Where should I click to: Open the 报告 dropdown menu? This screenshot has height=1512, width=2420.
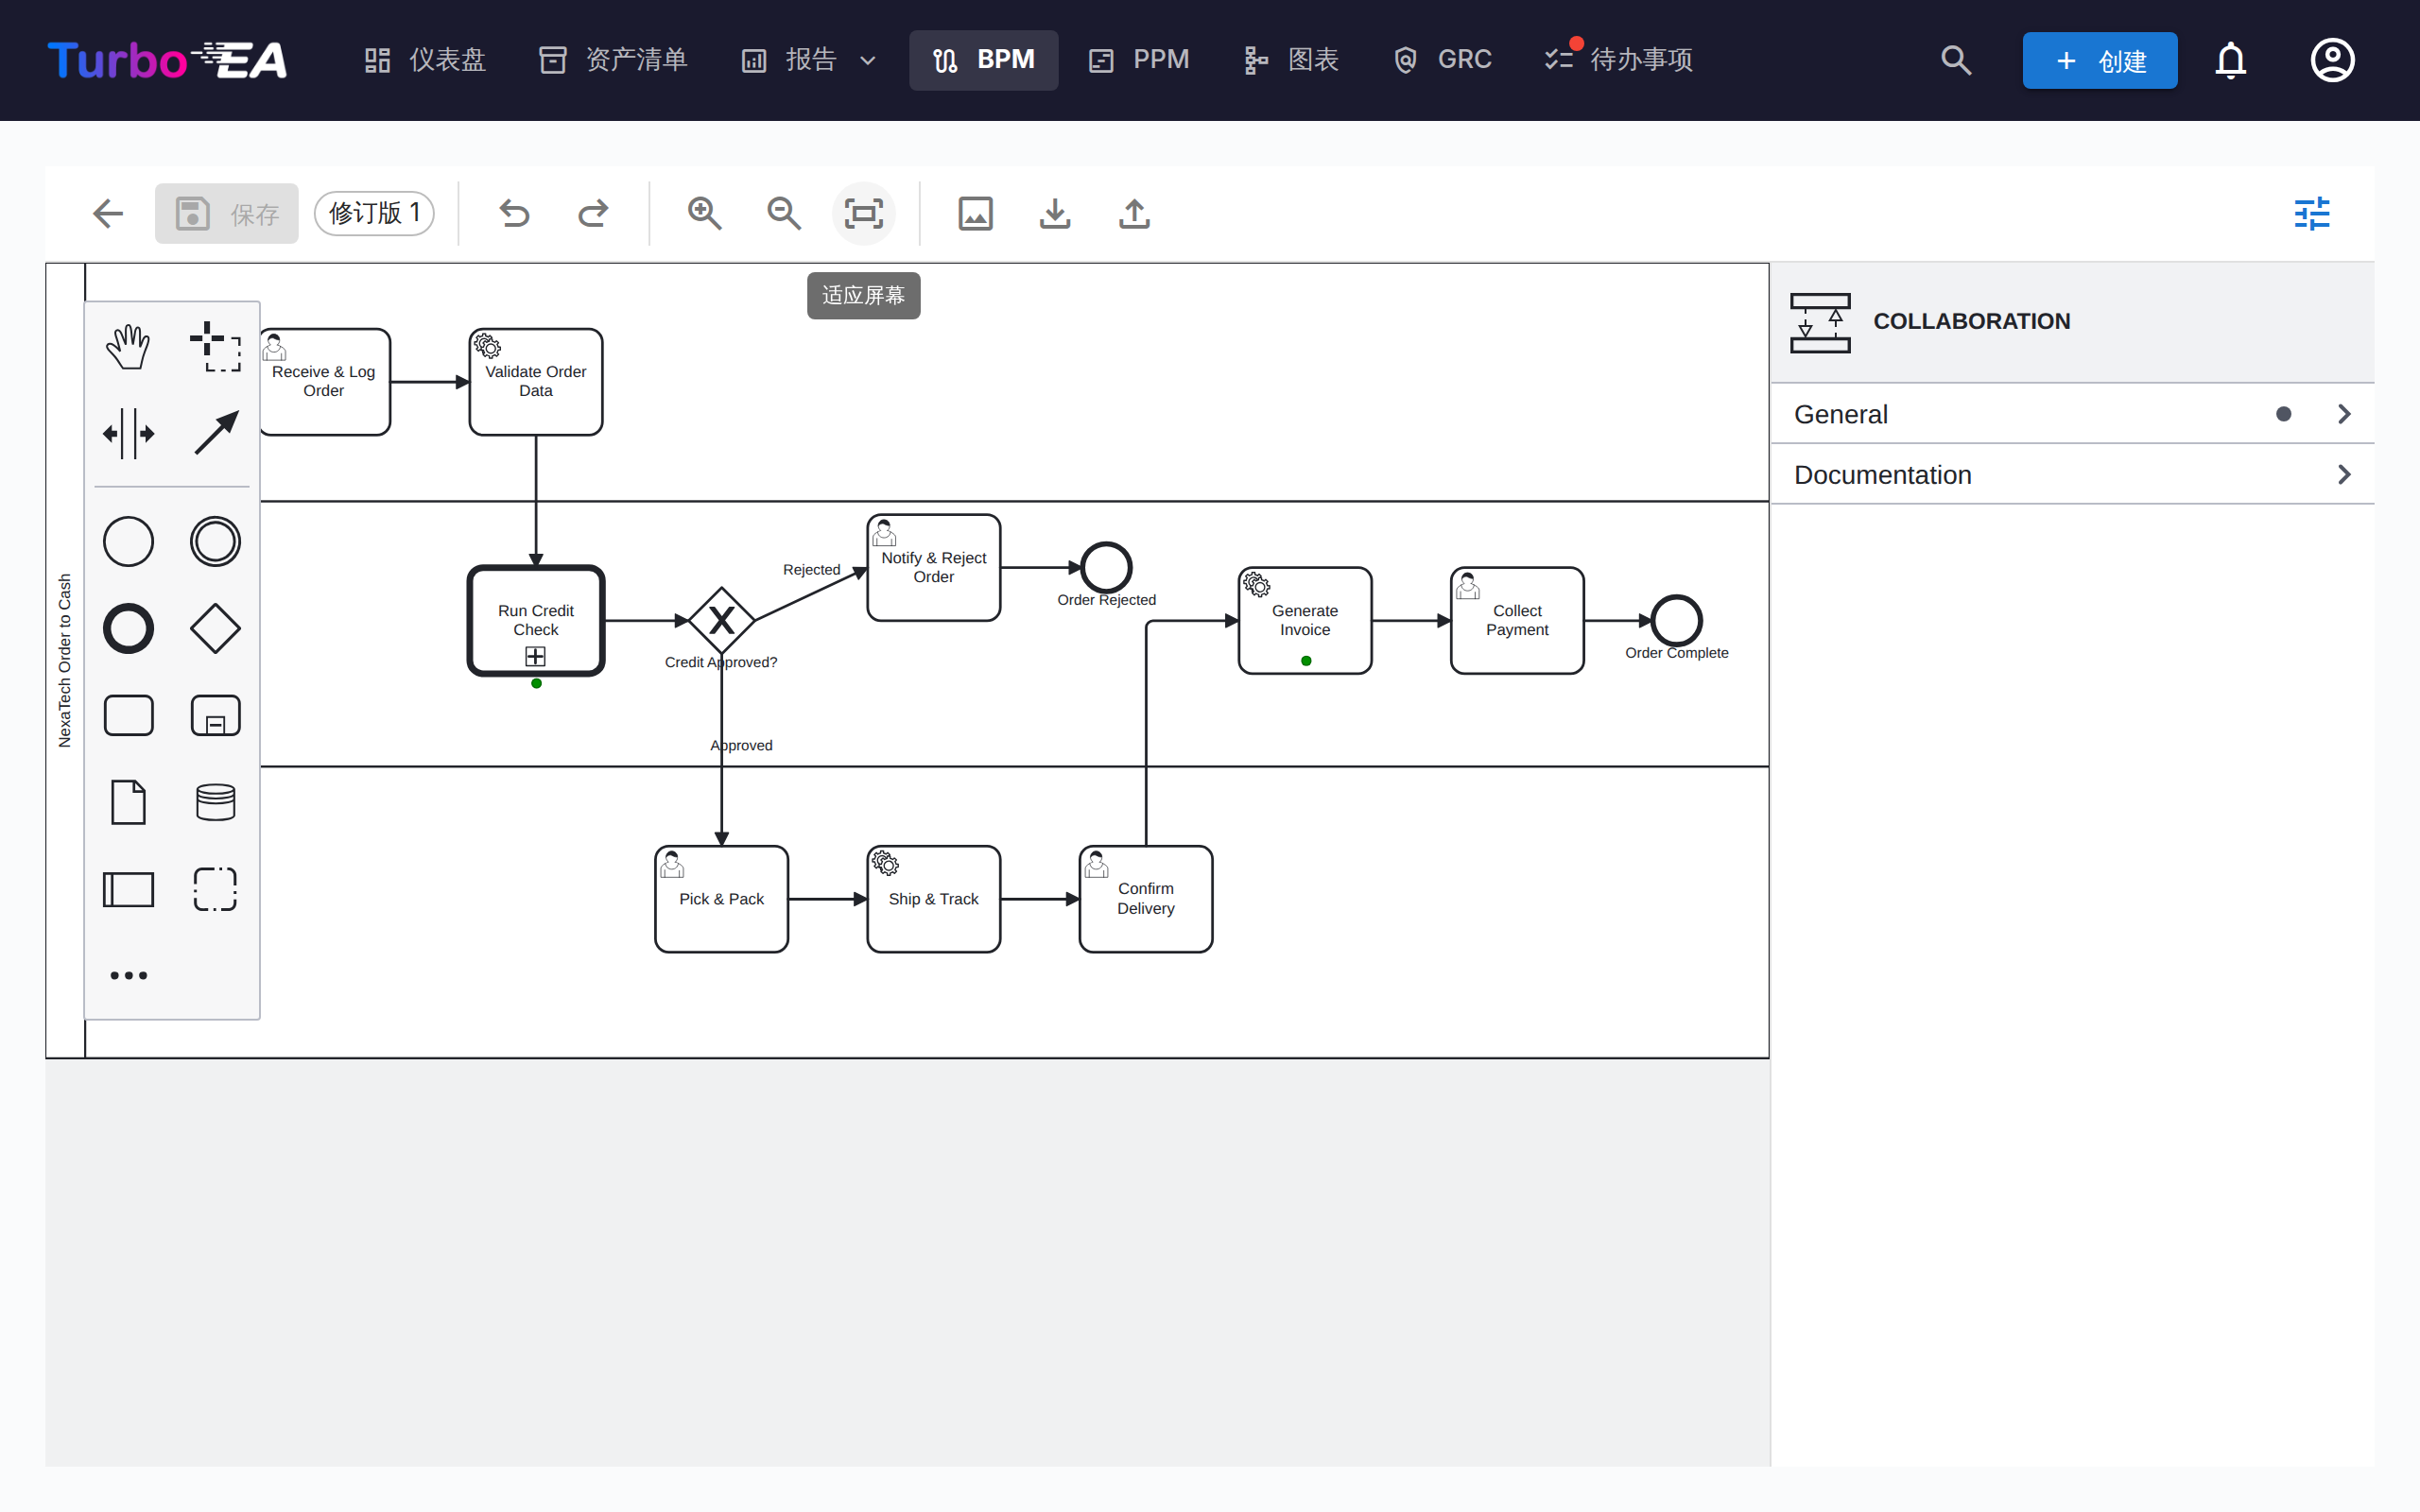[x=809, y=60]
